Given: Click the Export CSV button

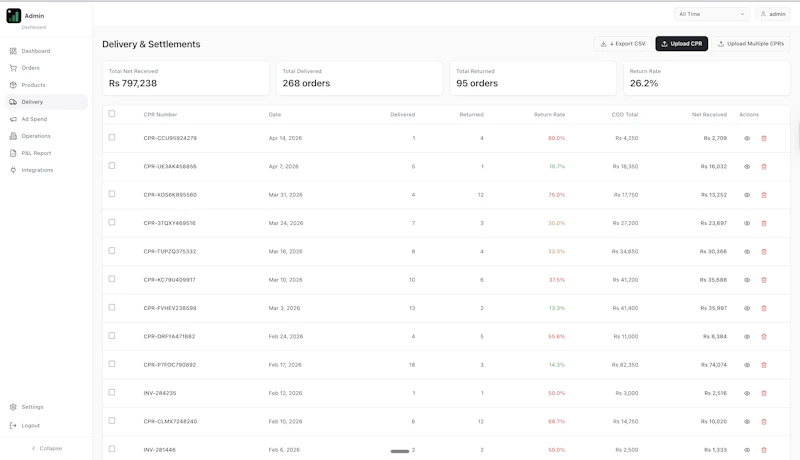Looking at the screenshot, I should [x=623, y=44].
